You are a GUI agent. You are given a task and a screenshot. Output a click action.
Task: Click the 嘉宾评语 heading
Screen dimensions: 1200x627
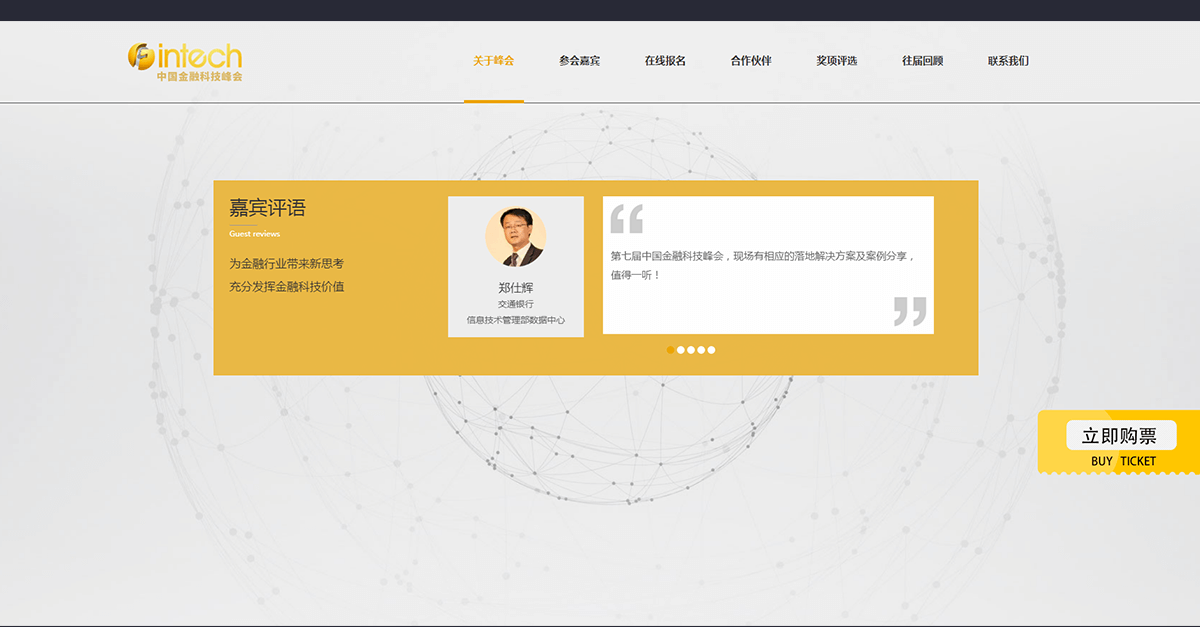[x=268, y=208]
